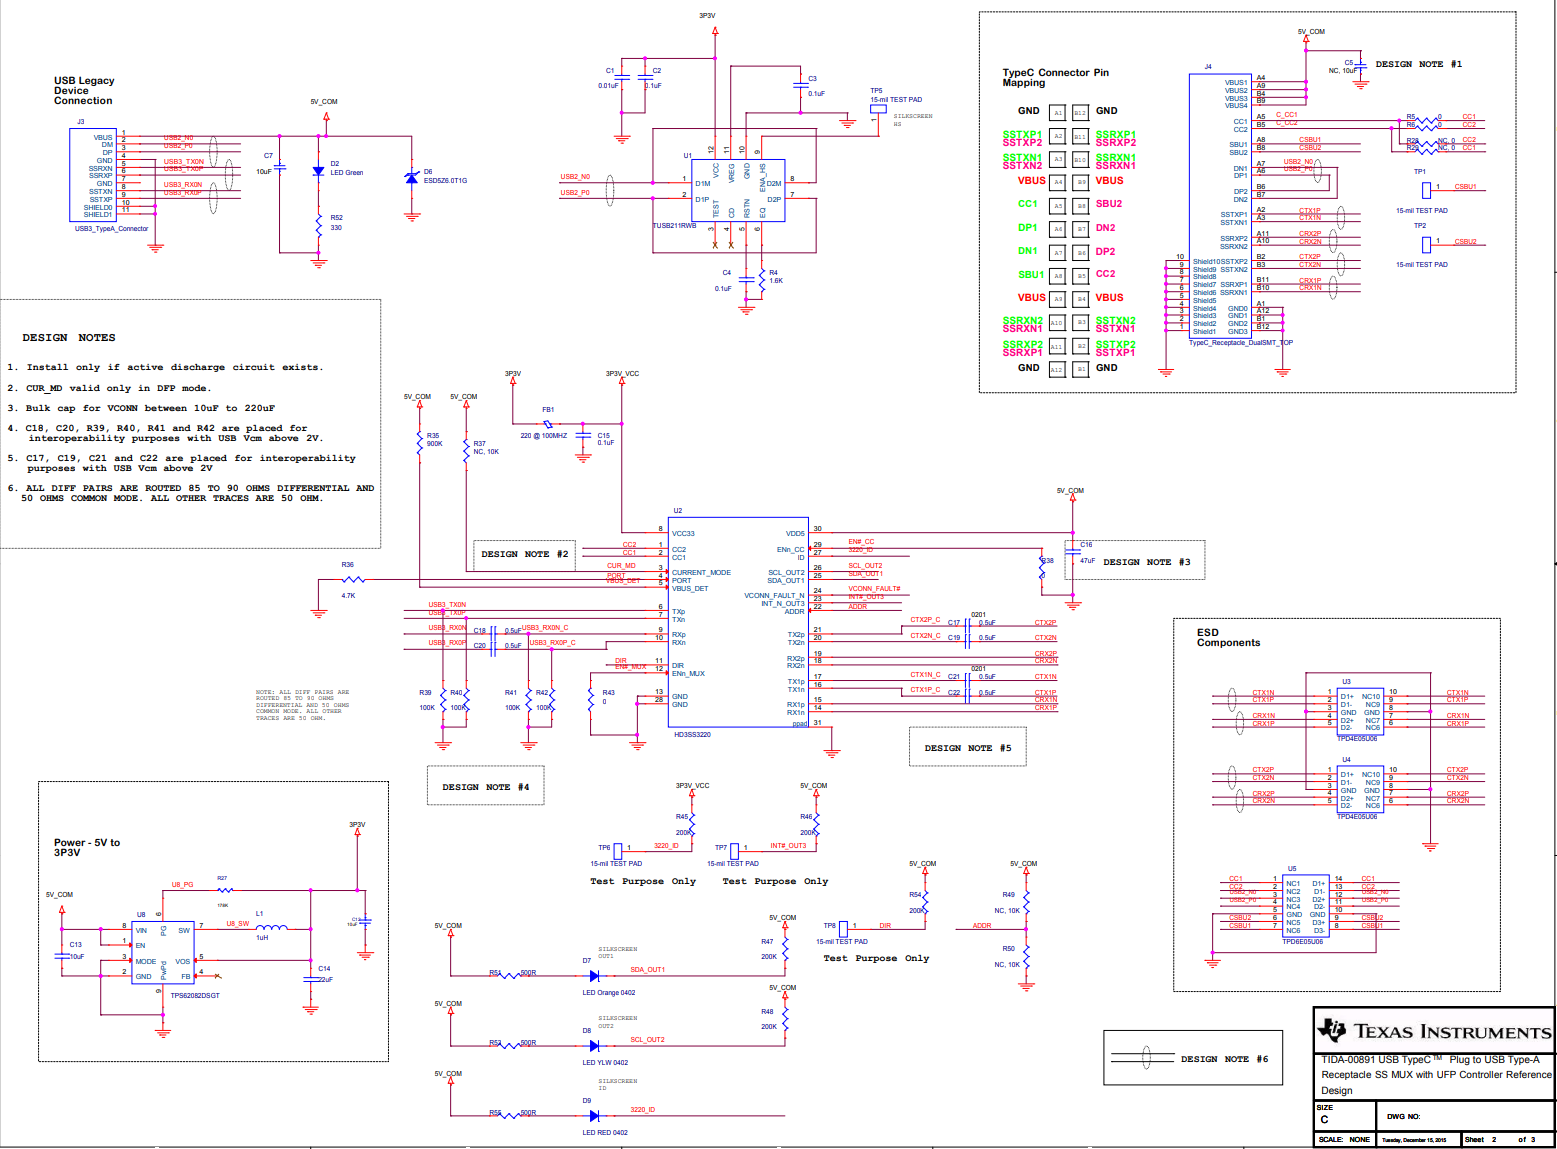Click the LED Green diode D2 symbol
The image size is (1557, 1149).
318,172
